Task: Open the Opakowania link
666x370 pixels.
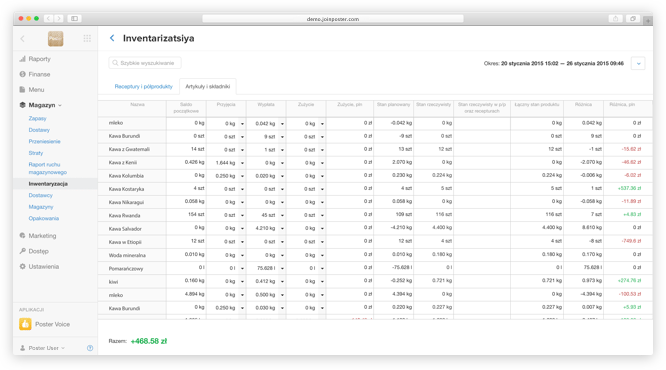Action: pyautogui.click(x=44, y=218)
